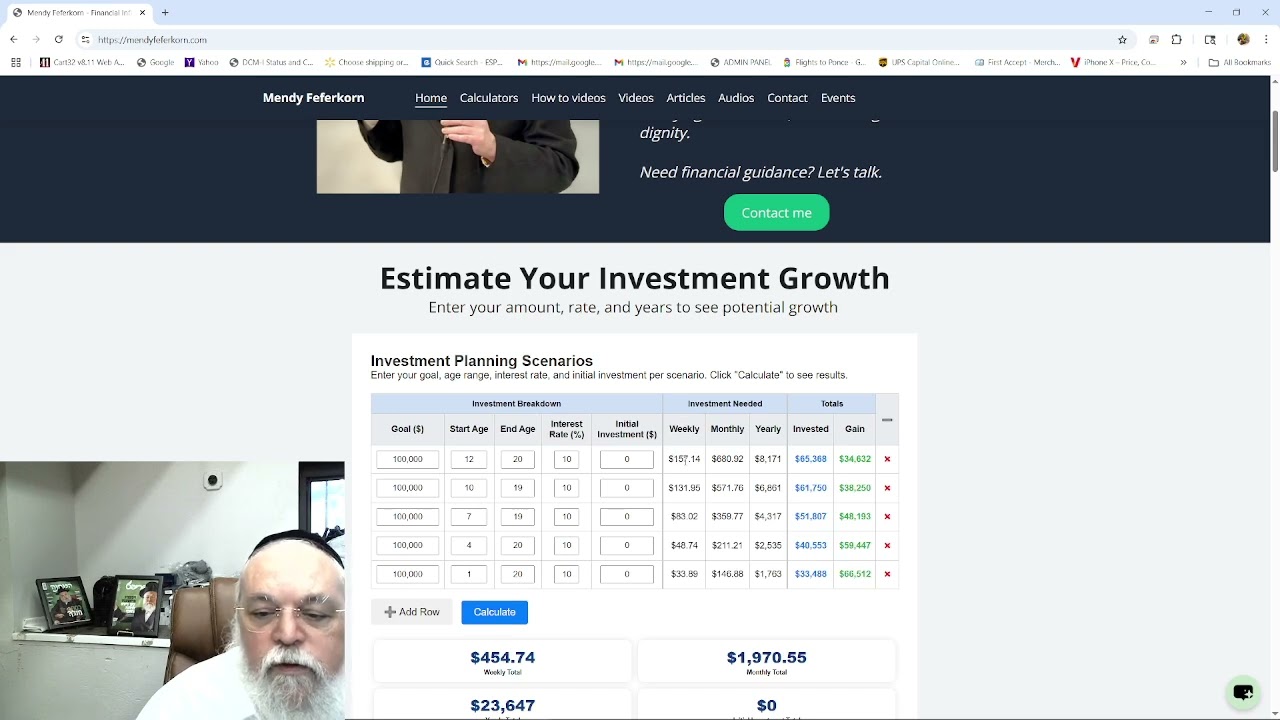Edit Goal field in start-age-12 row
1280x720 pixels.
pos(408,459)
